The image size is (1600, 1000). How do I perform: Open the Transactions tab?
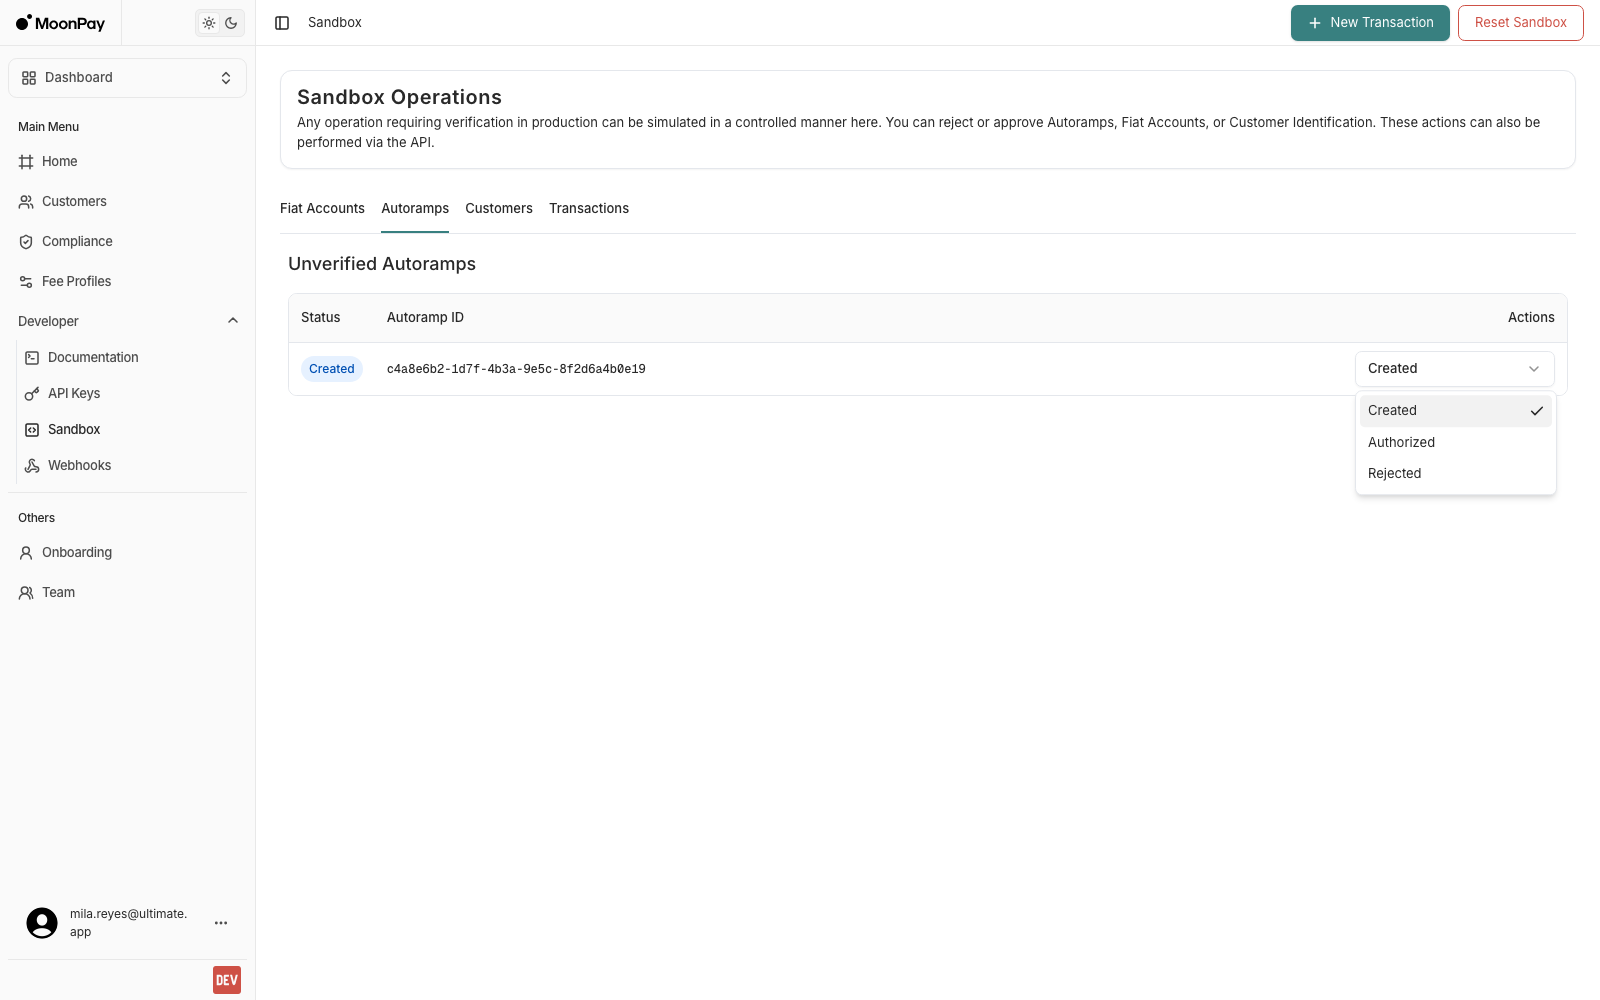click(589, 209)
